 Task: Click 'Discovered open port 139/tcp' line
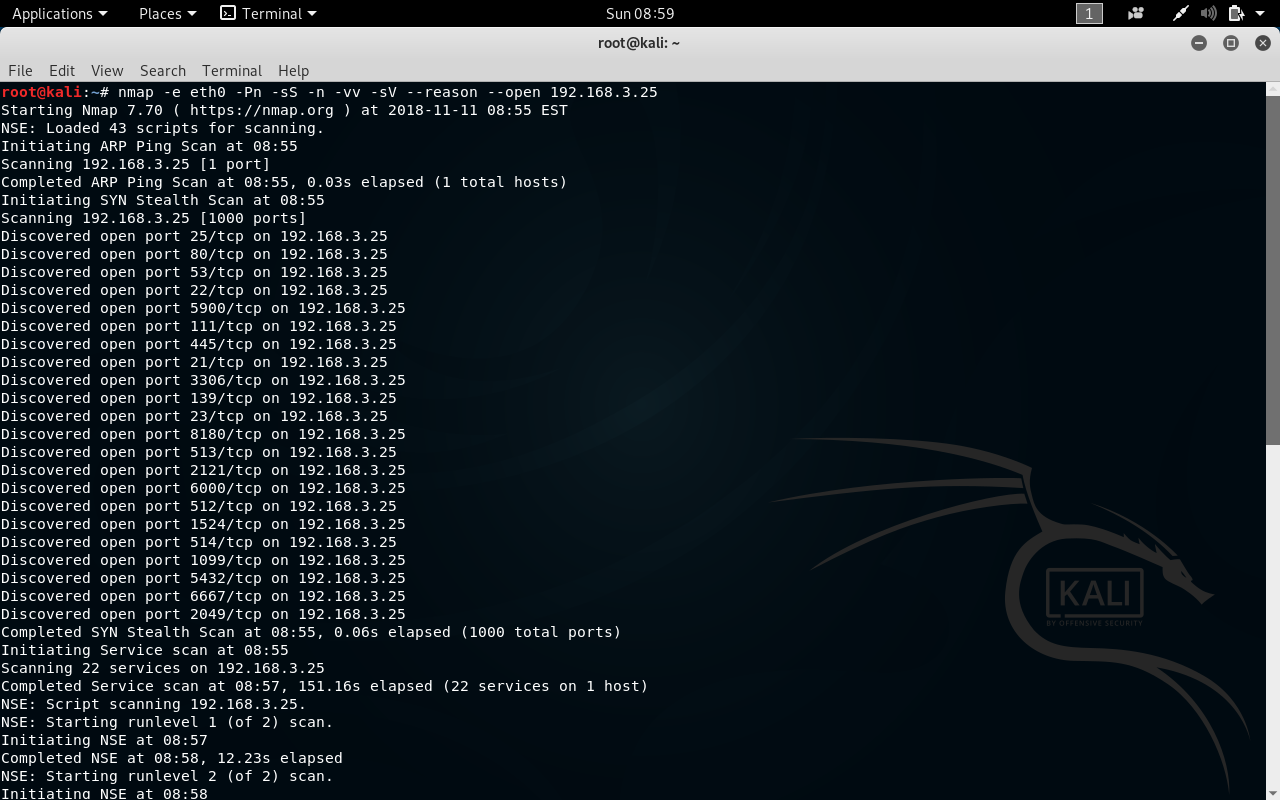199,398
